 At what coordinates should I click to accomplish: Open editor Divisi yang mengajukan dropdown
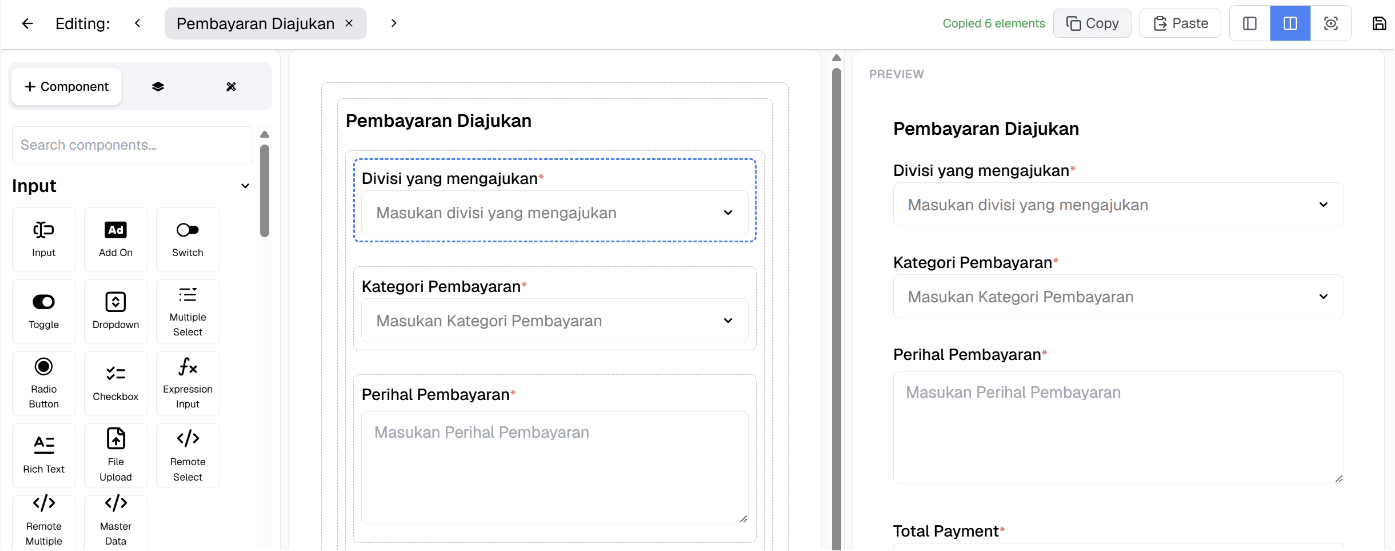coord(555,213)
